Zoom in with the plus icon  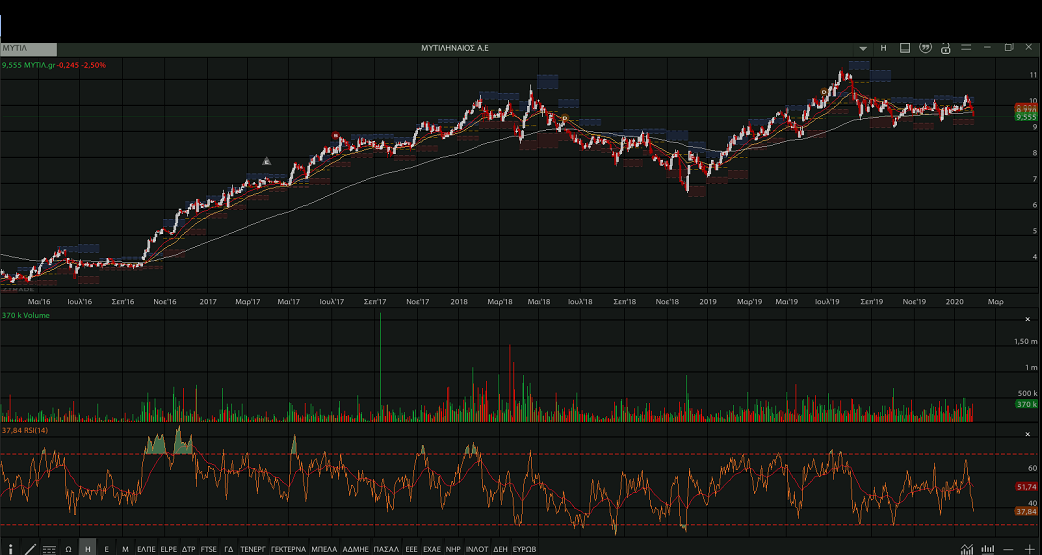tap(1030, 548)
